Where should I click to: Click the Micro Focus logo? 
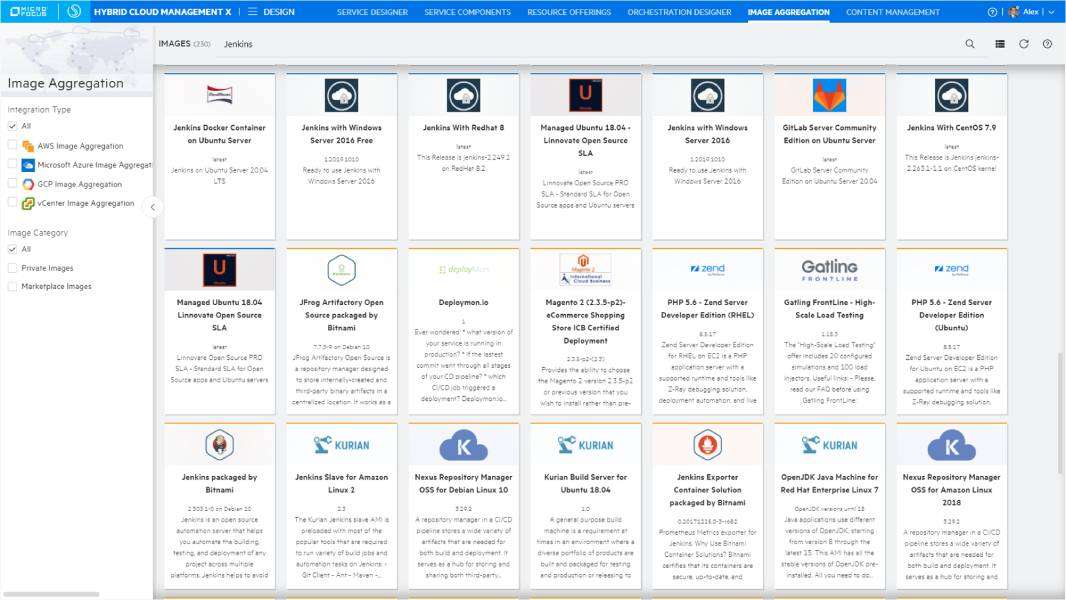[26, 12]
